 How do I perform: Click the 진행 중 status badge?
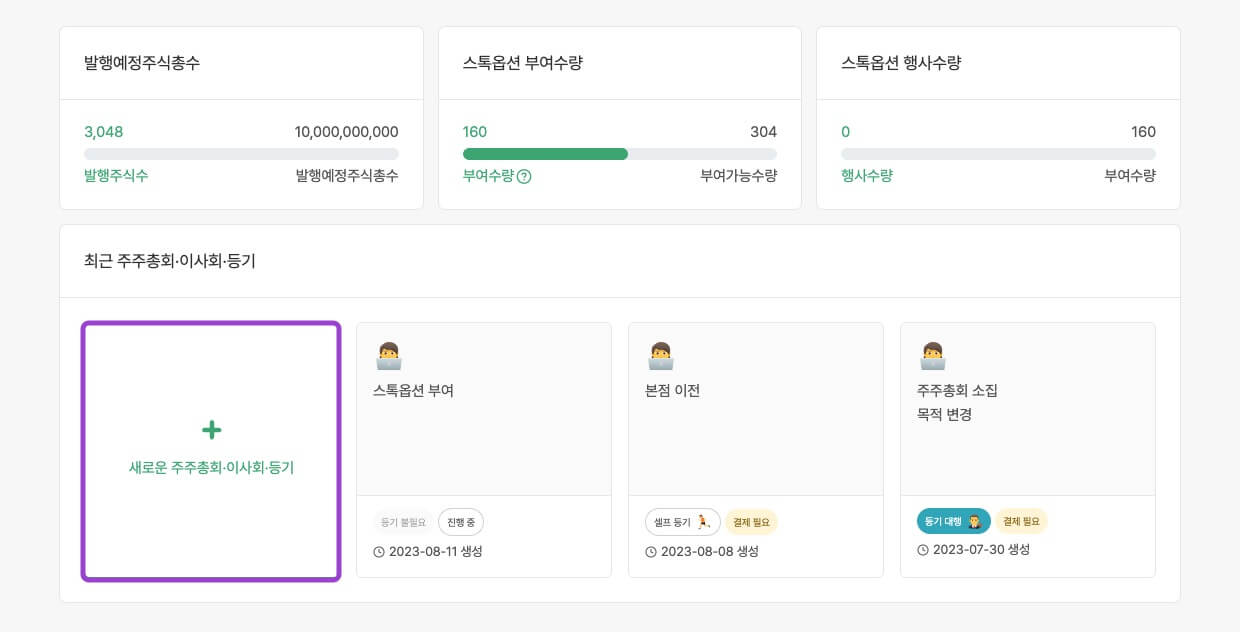[x=461, y=522]
